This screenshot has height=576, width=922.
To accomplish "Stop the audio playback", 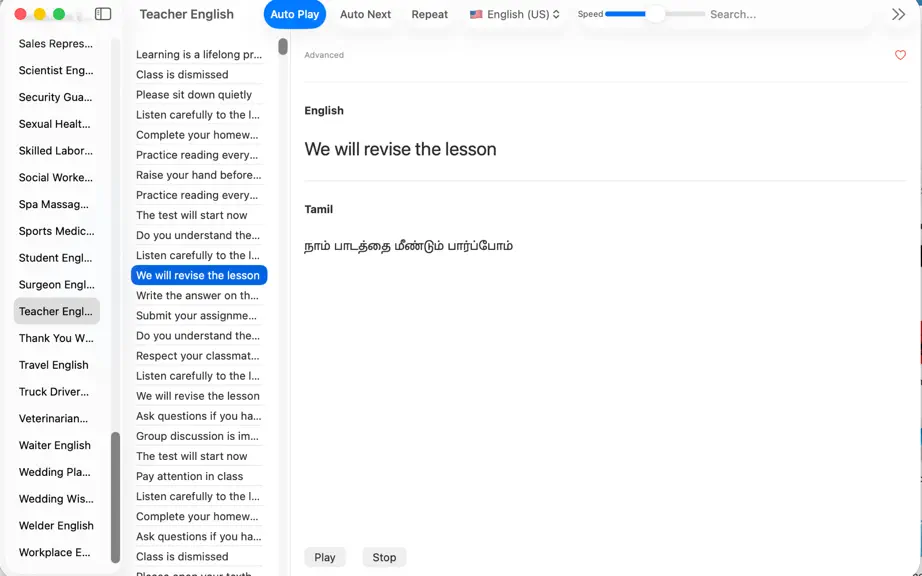I will [384, 557].
